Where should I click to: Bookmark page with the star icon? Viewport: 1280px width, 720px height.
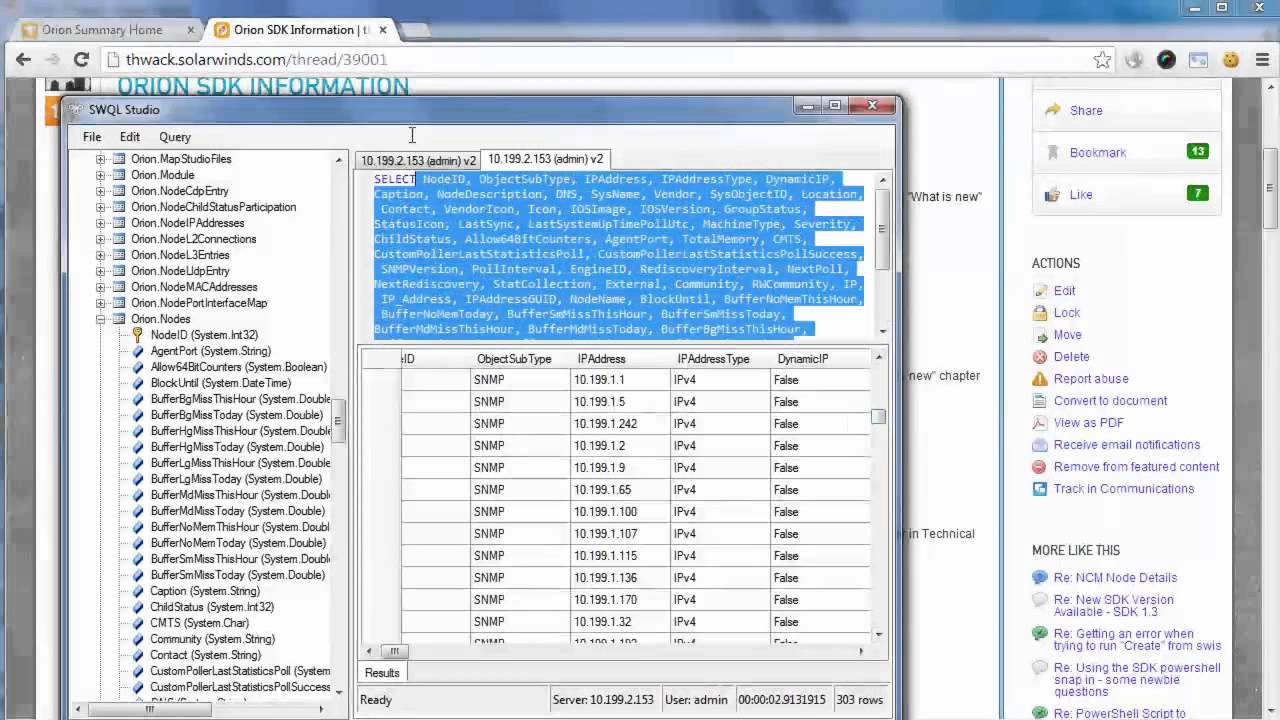click(1102, 60)
